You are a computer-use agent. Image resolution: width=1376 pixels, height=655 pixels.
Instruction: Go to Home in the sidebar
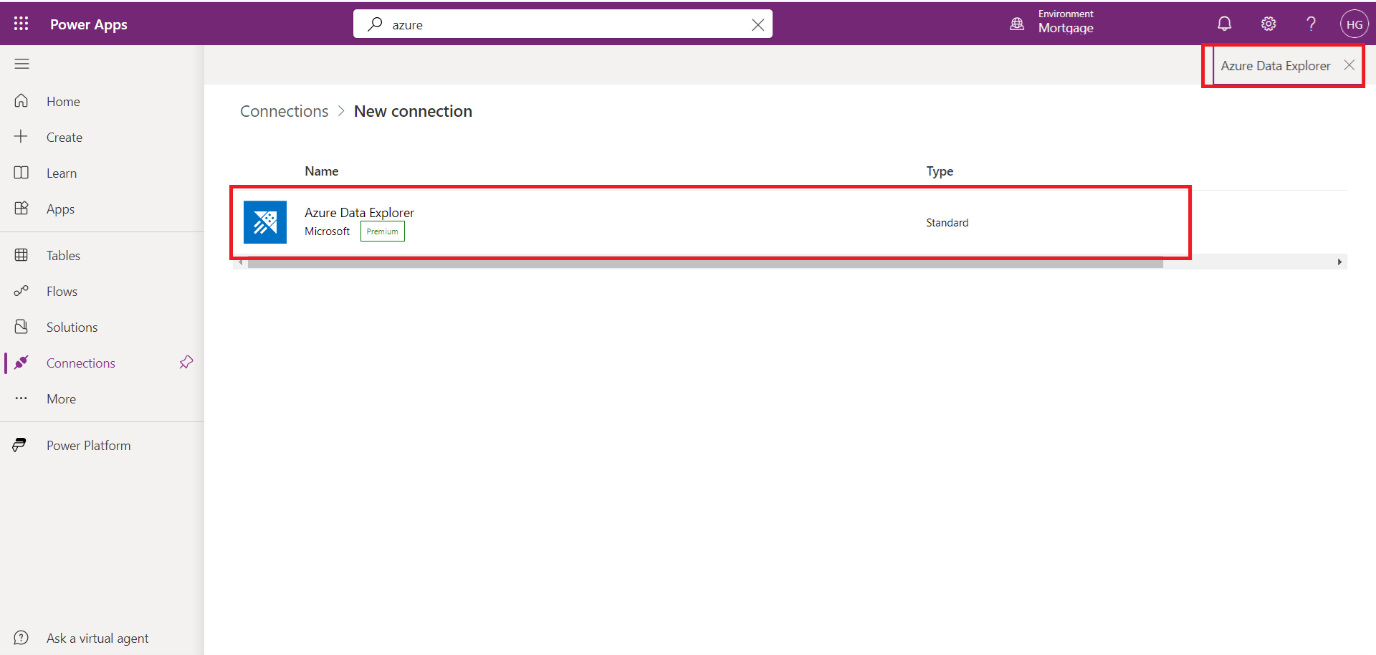tap(62, 101)
